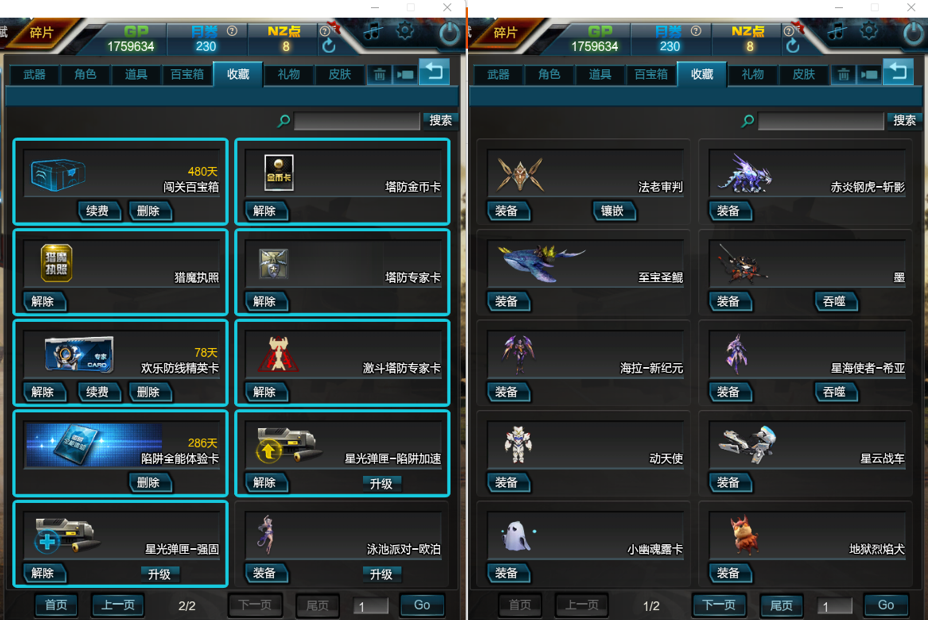Select the 激斗塔防专家卡 red emblem icon

point(278,354)
